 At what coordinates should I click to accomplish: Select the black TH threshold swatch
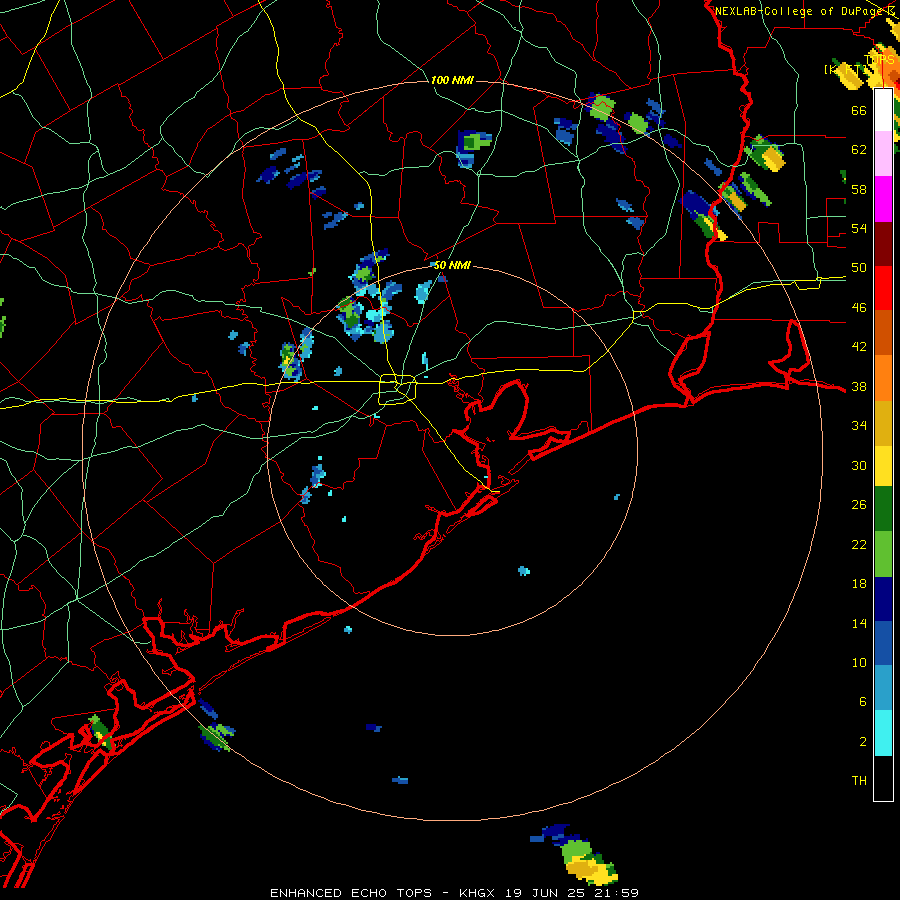click(883, 778)
